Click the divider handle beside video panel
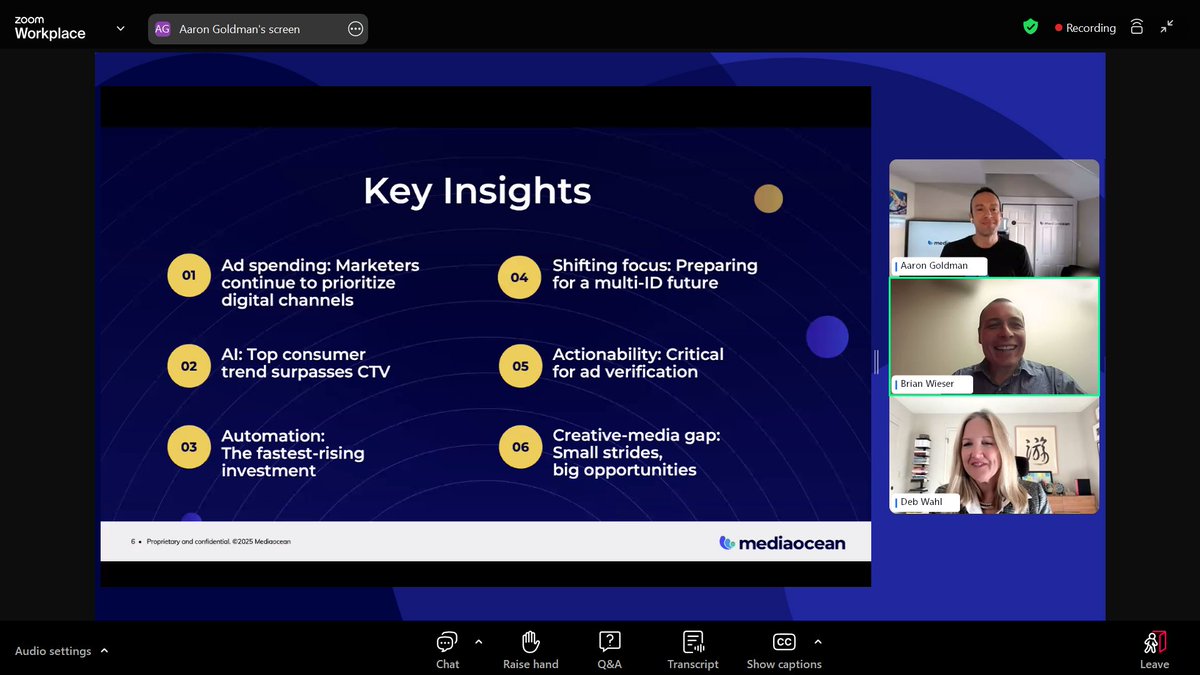Screen dimensions: 1200x675 pos(877,360)
